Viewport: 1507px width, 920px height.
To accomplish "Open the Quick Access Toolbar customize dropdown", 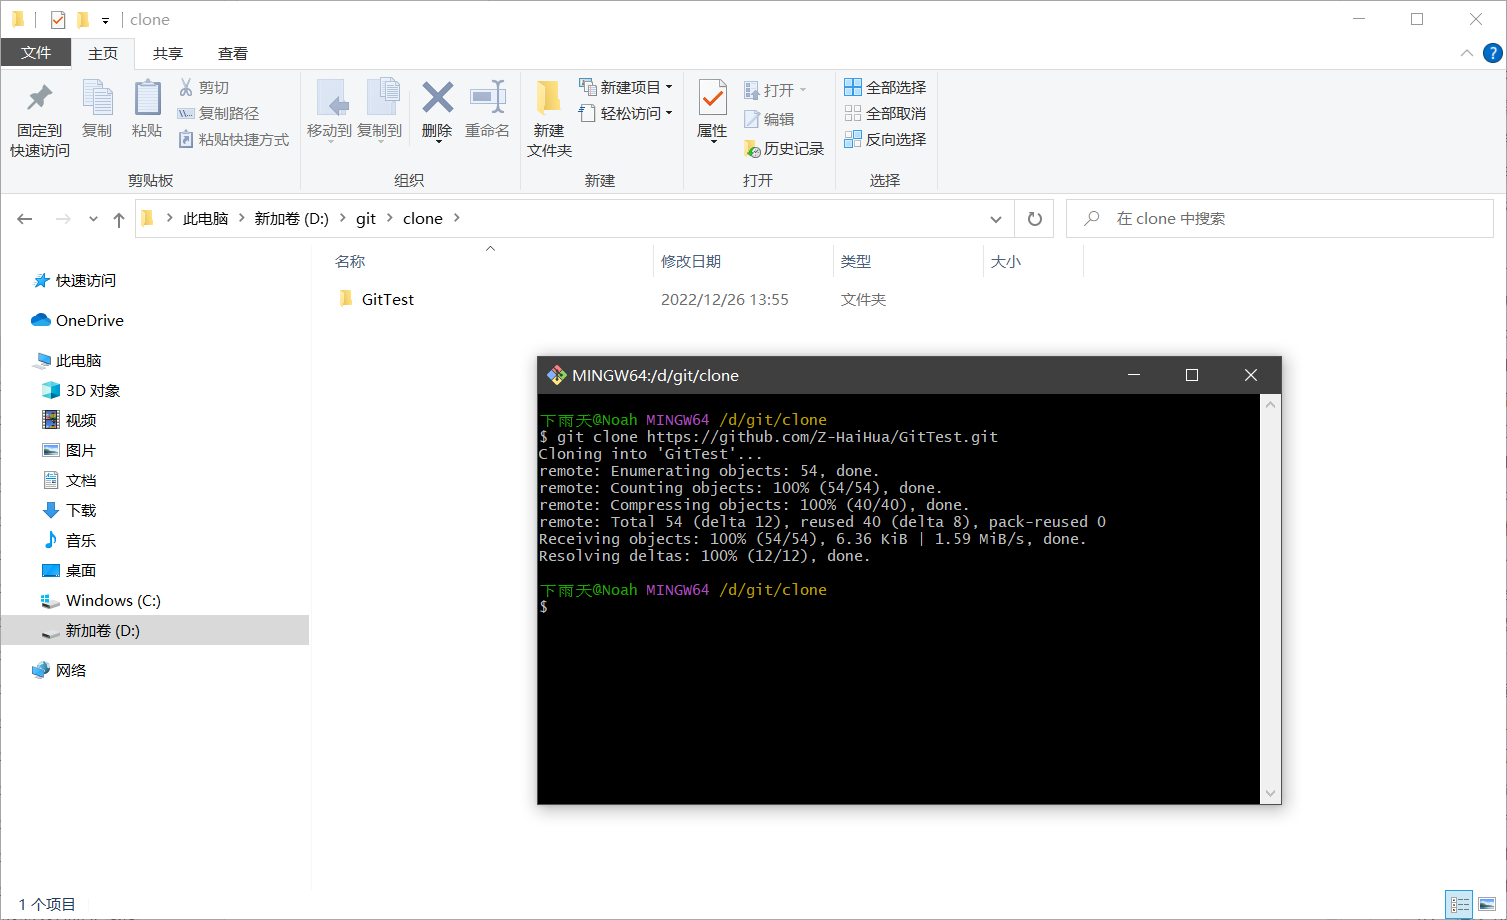I will pos(105,20).
